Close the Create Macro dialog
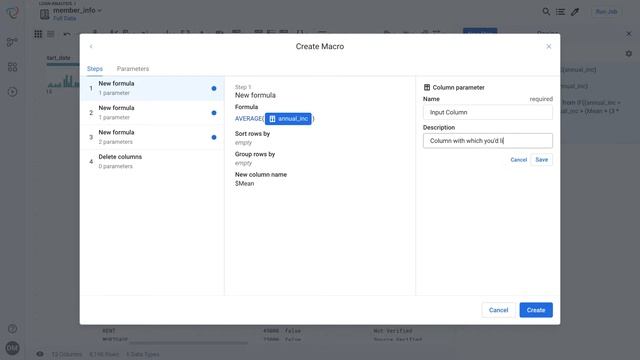 (549, 47)
